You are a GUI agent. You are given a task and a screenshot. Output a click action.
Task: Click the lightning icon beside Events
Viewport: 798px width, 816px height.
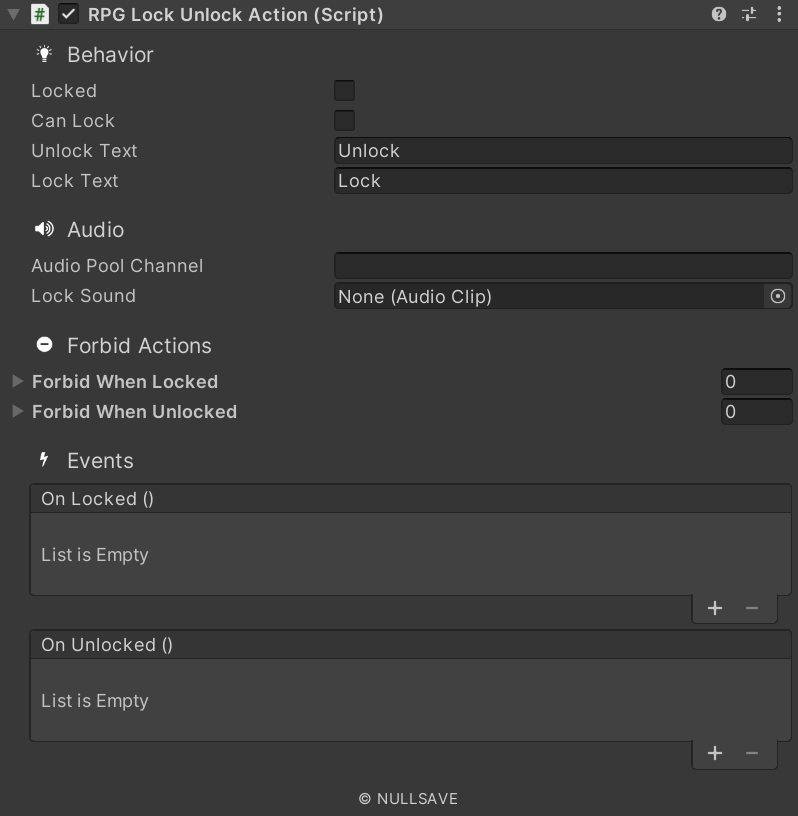tap(43, 460)
